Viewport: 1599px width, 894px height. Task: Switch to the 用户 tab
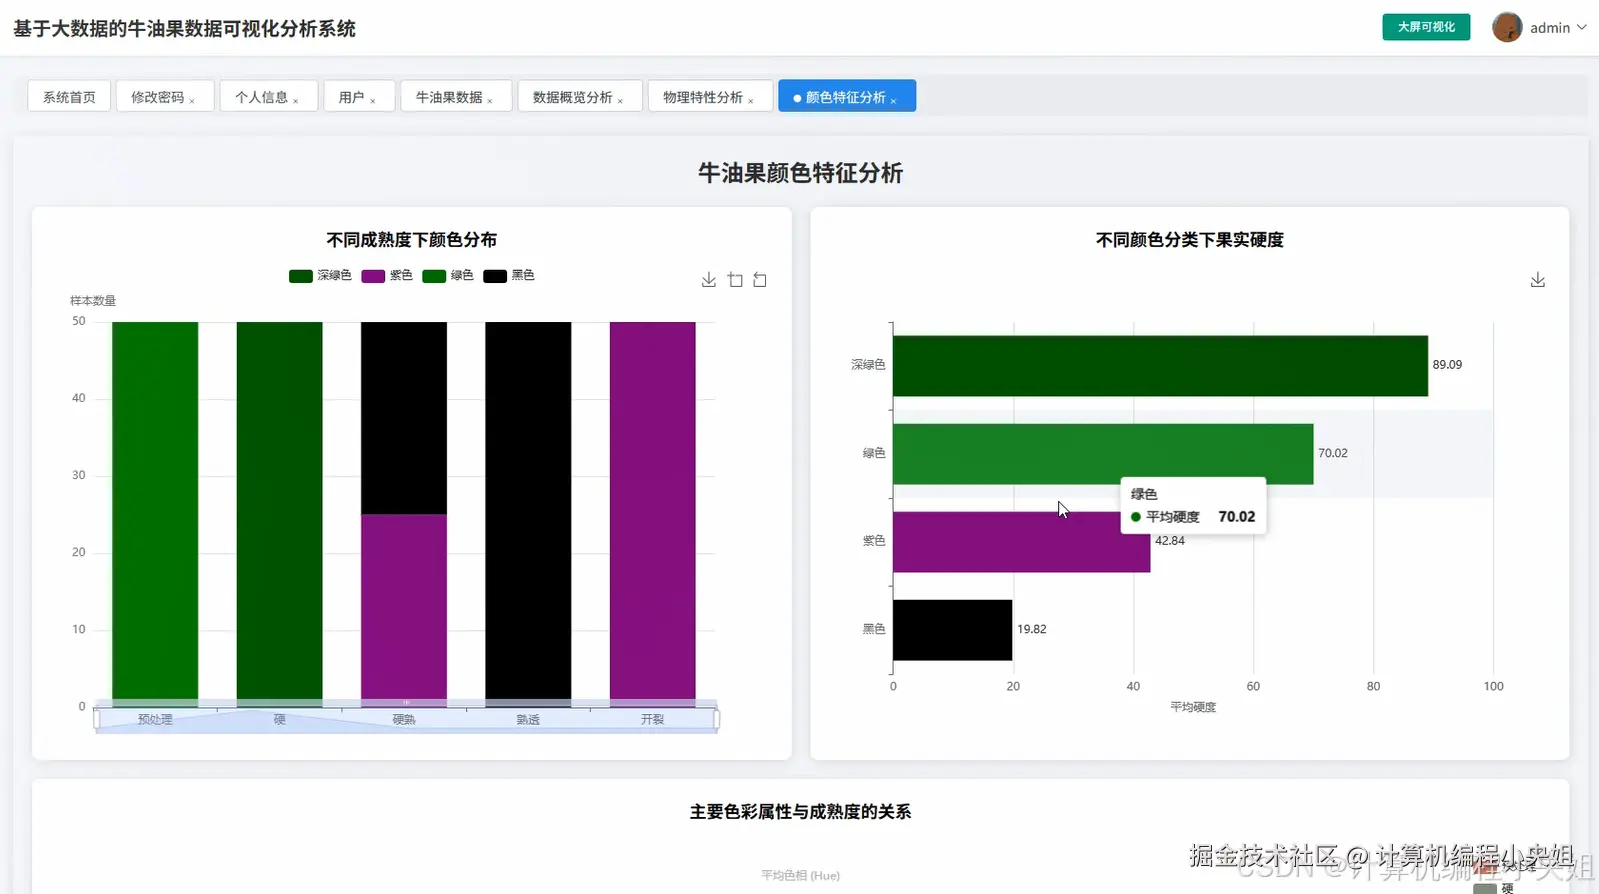tap(351, 97)
